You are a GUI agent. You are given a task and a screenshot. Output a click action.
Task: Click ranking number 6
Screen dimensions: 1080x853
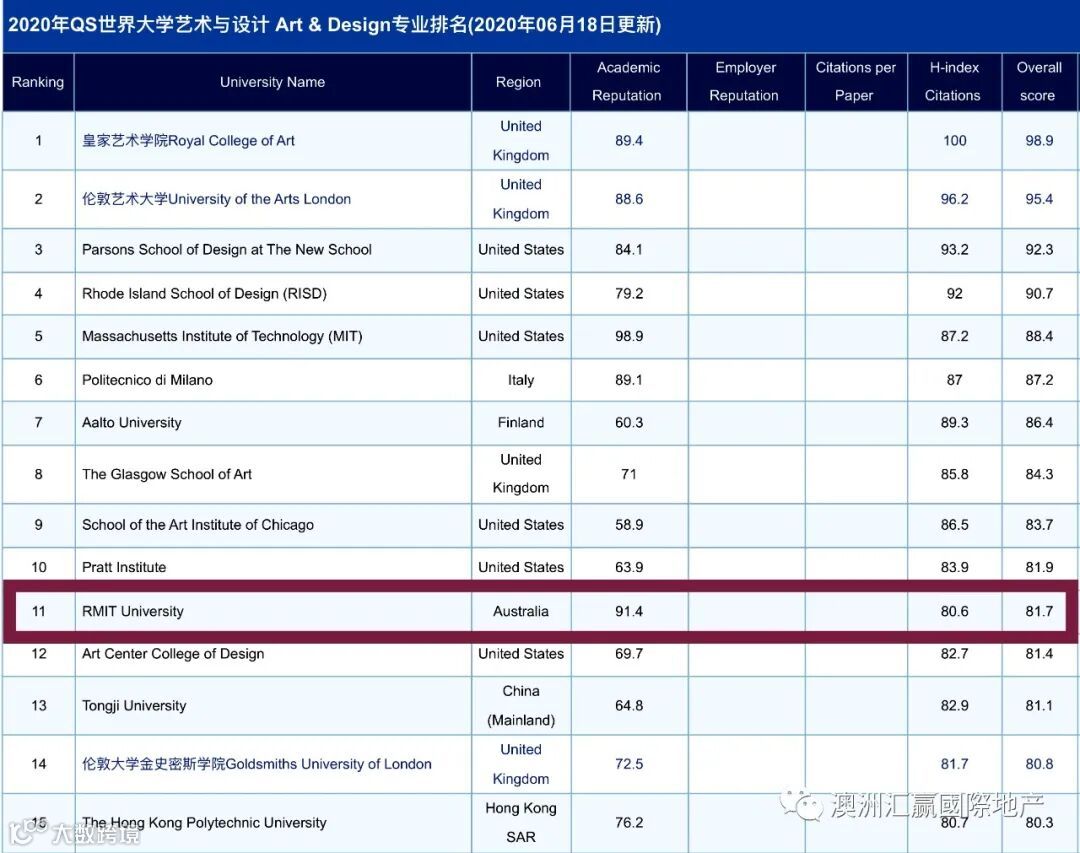coord(39,380)
